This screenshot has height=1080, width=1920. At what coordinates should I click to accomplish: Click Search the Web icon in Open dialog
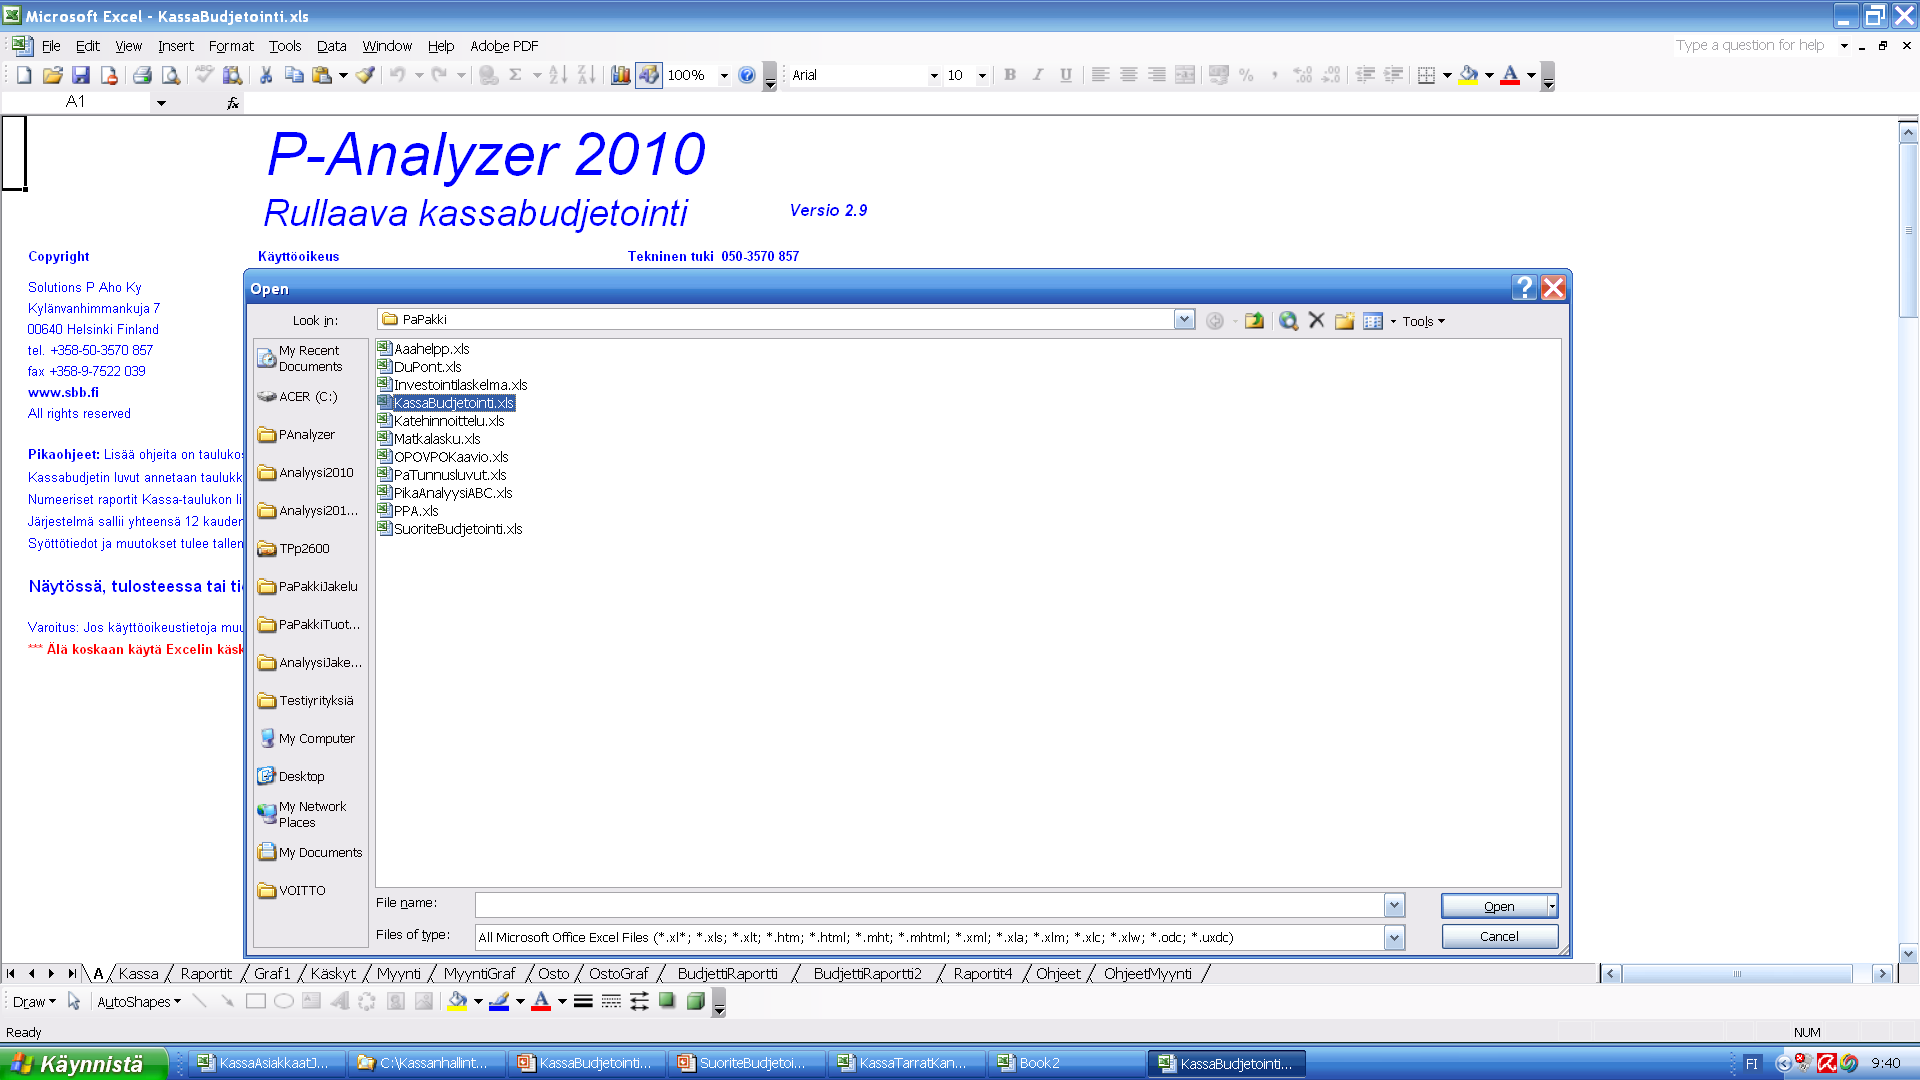tap(1288, 321)
